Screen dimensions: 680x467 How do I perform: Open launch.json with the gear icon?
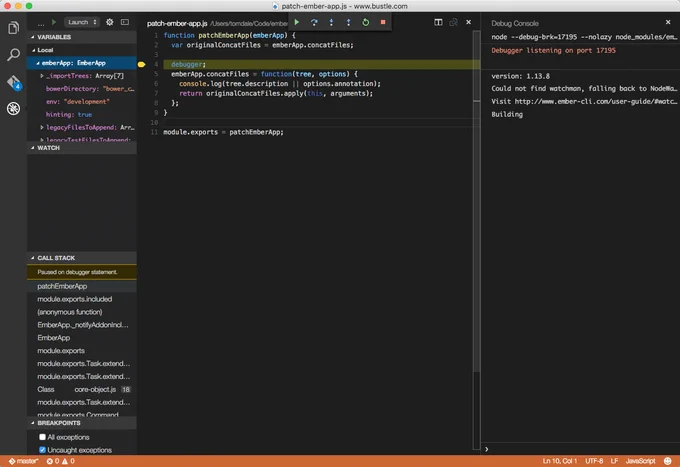[x=110, y=22]
